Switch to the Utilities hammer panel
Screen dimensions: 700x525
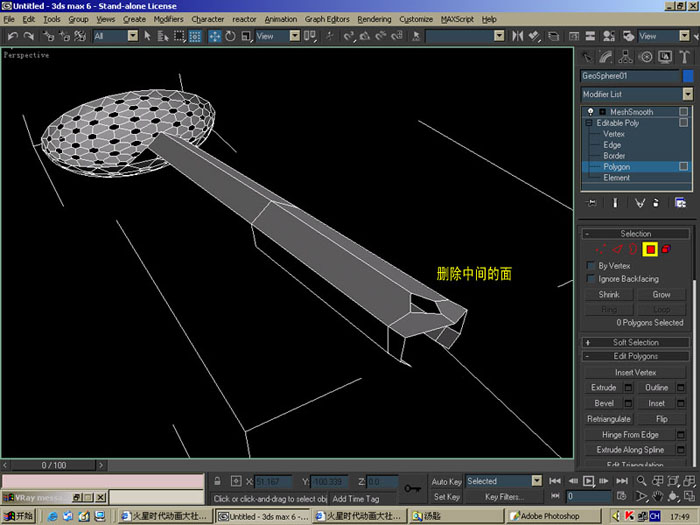tap(684, 57)
